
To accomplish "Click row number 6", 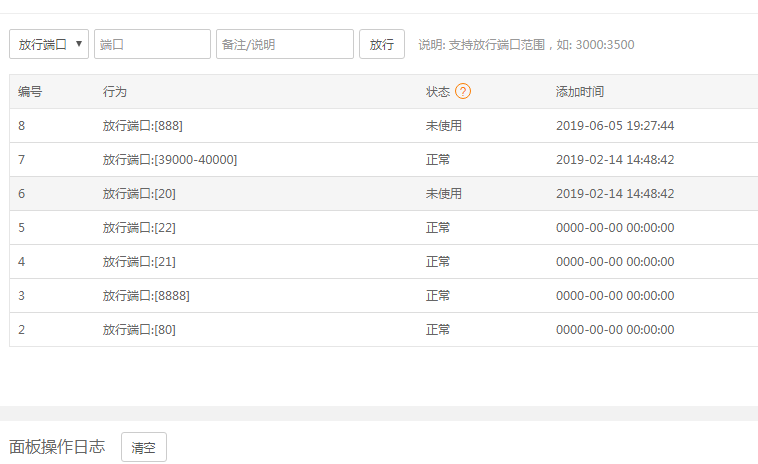I will click(x=21, y=193).
